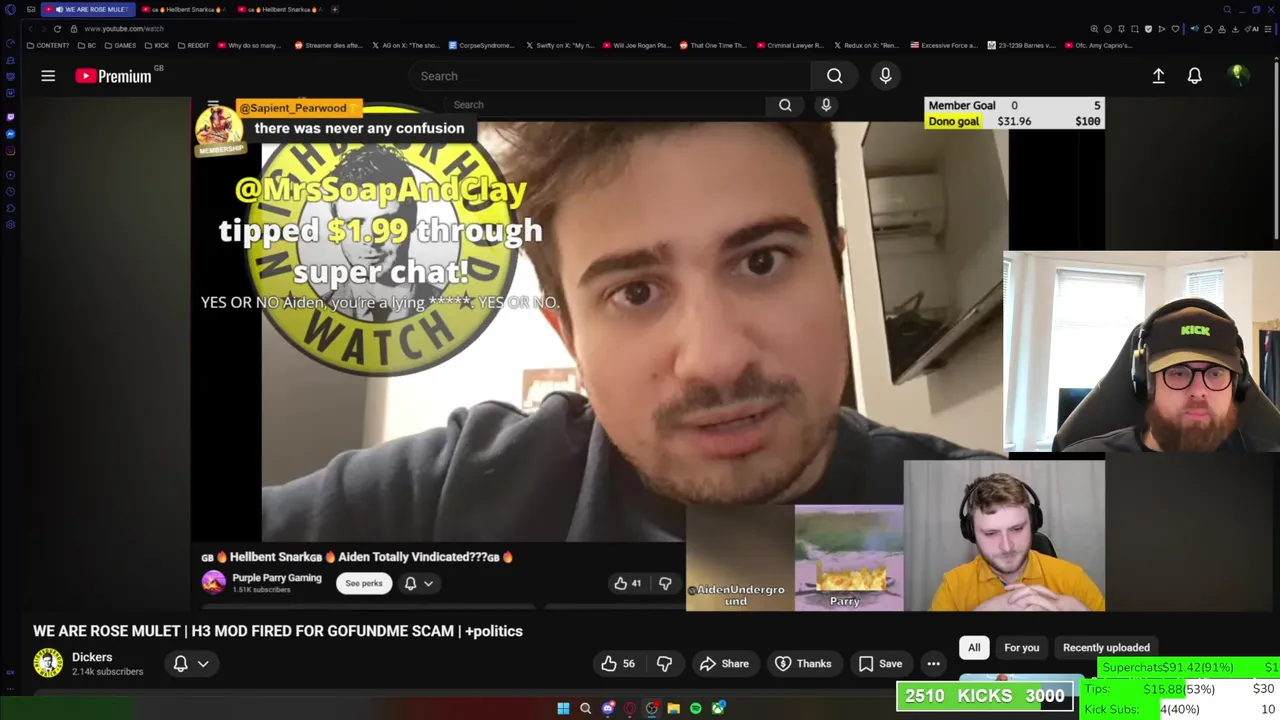
Task: Open Purple Parry Gaming channel avatar
Action: (213, 582)
